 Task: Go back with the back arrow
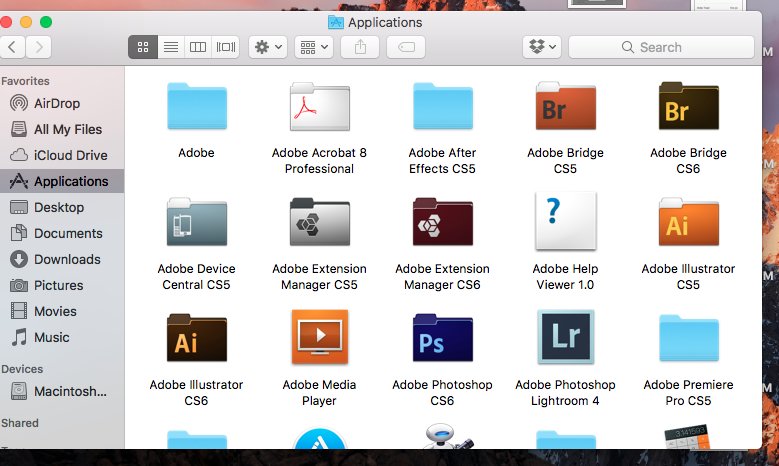(x=12, y=47)
